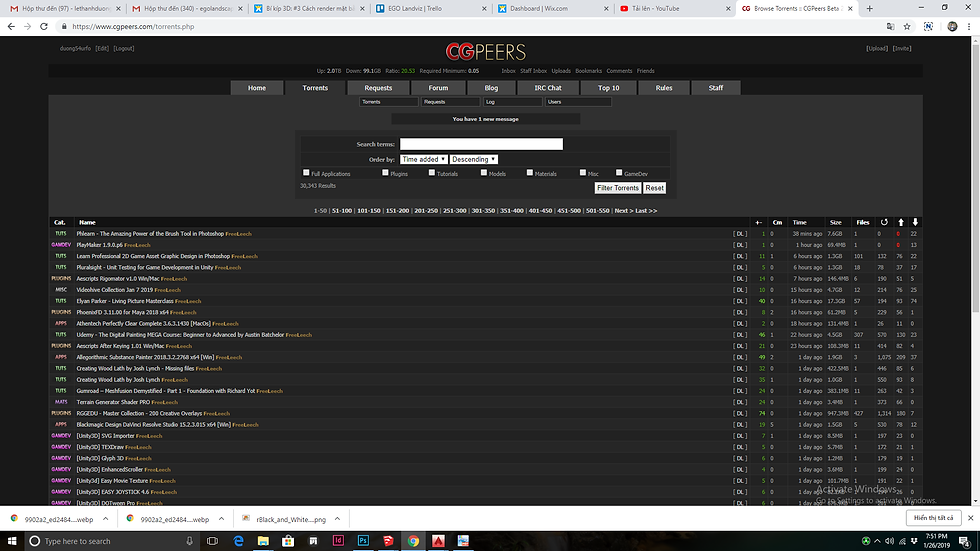
Task: Sort by snatched count circular-arrow header icon
Action: (884, 222)
